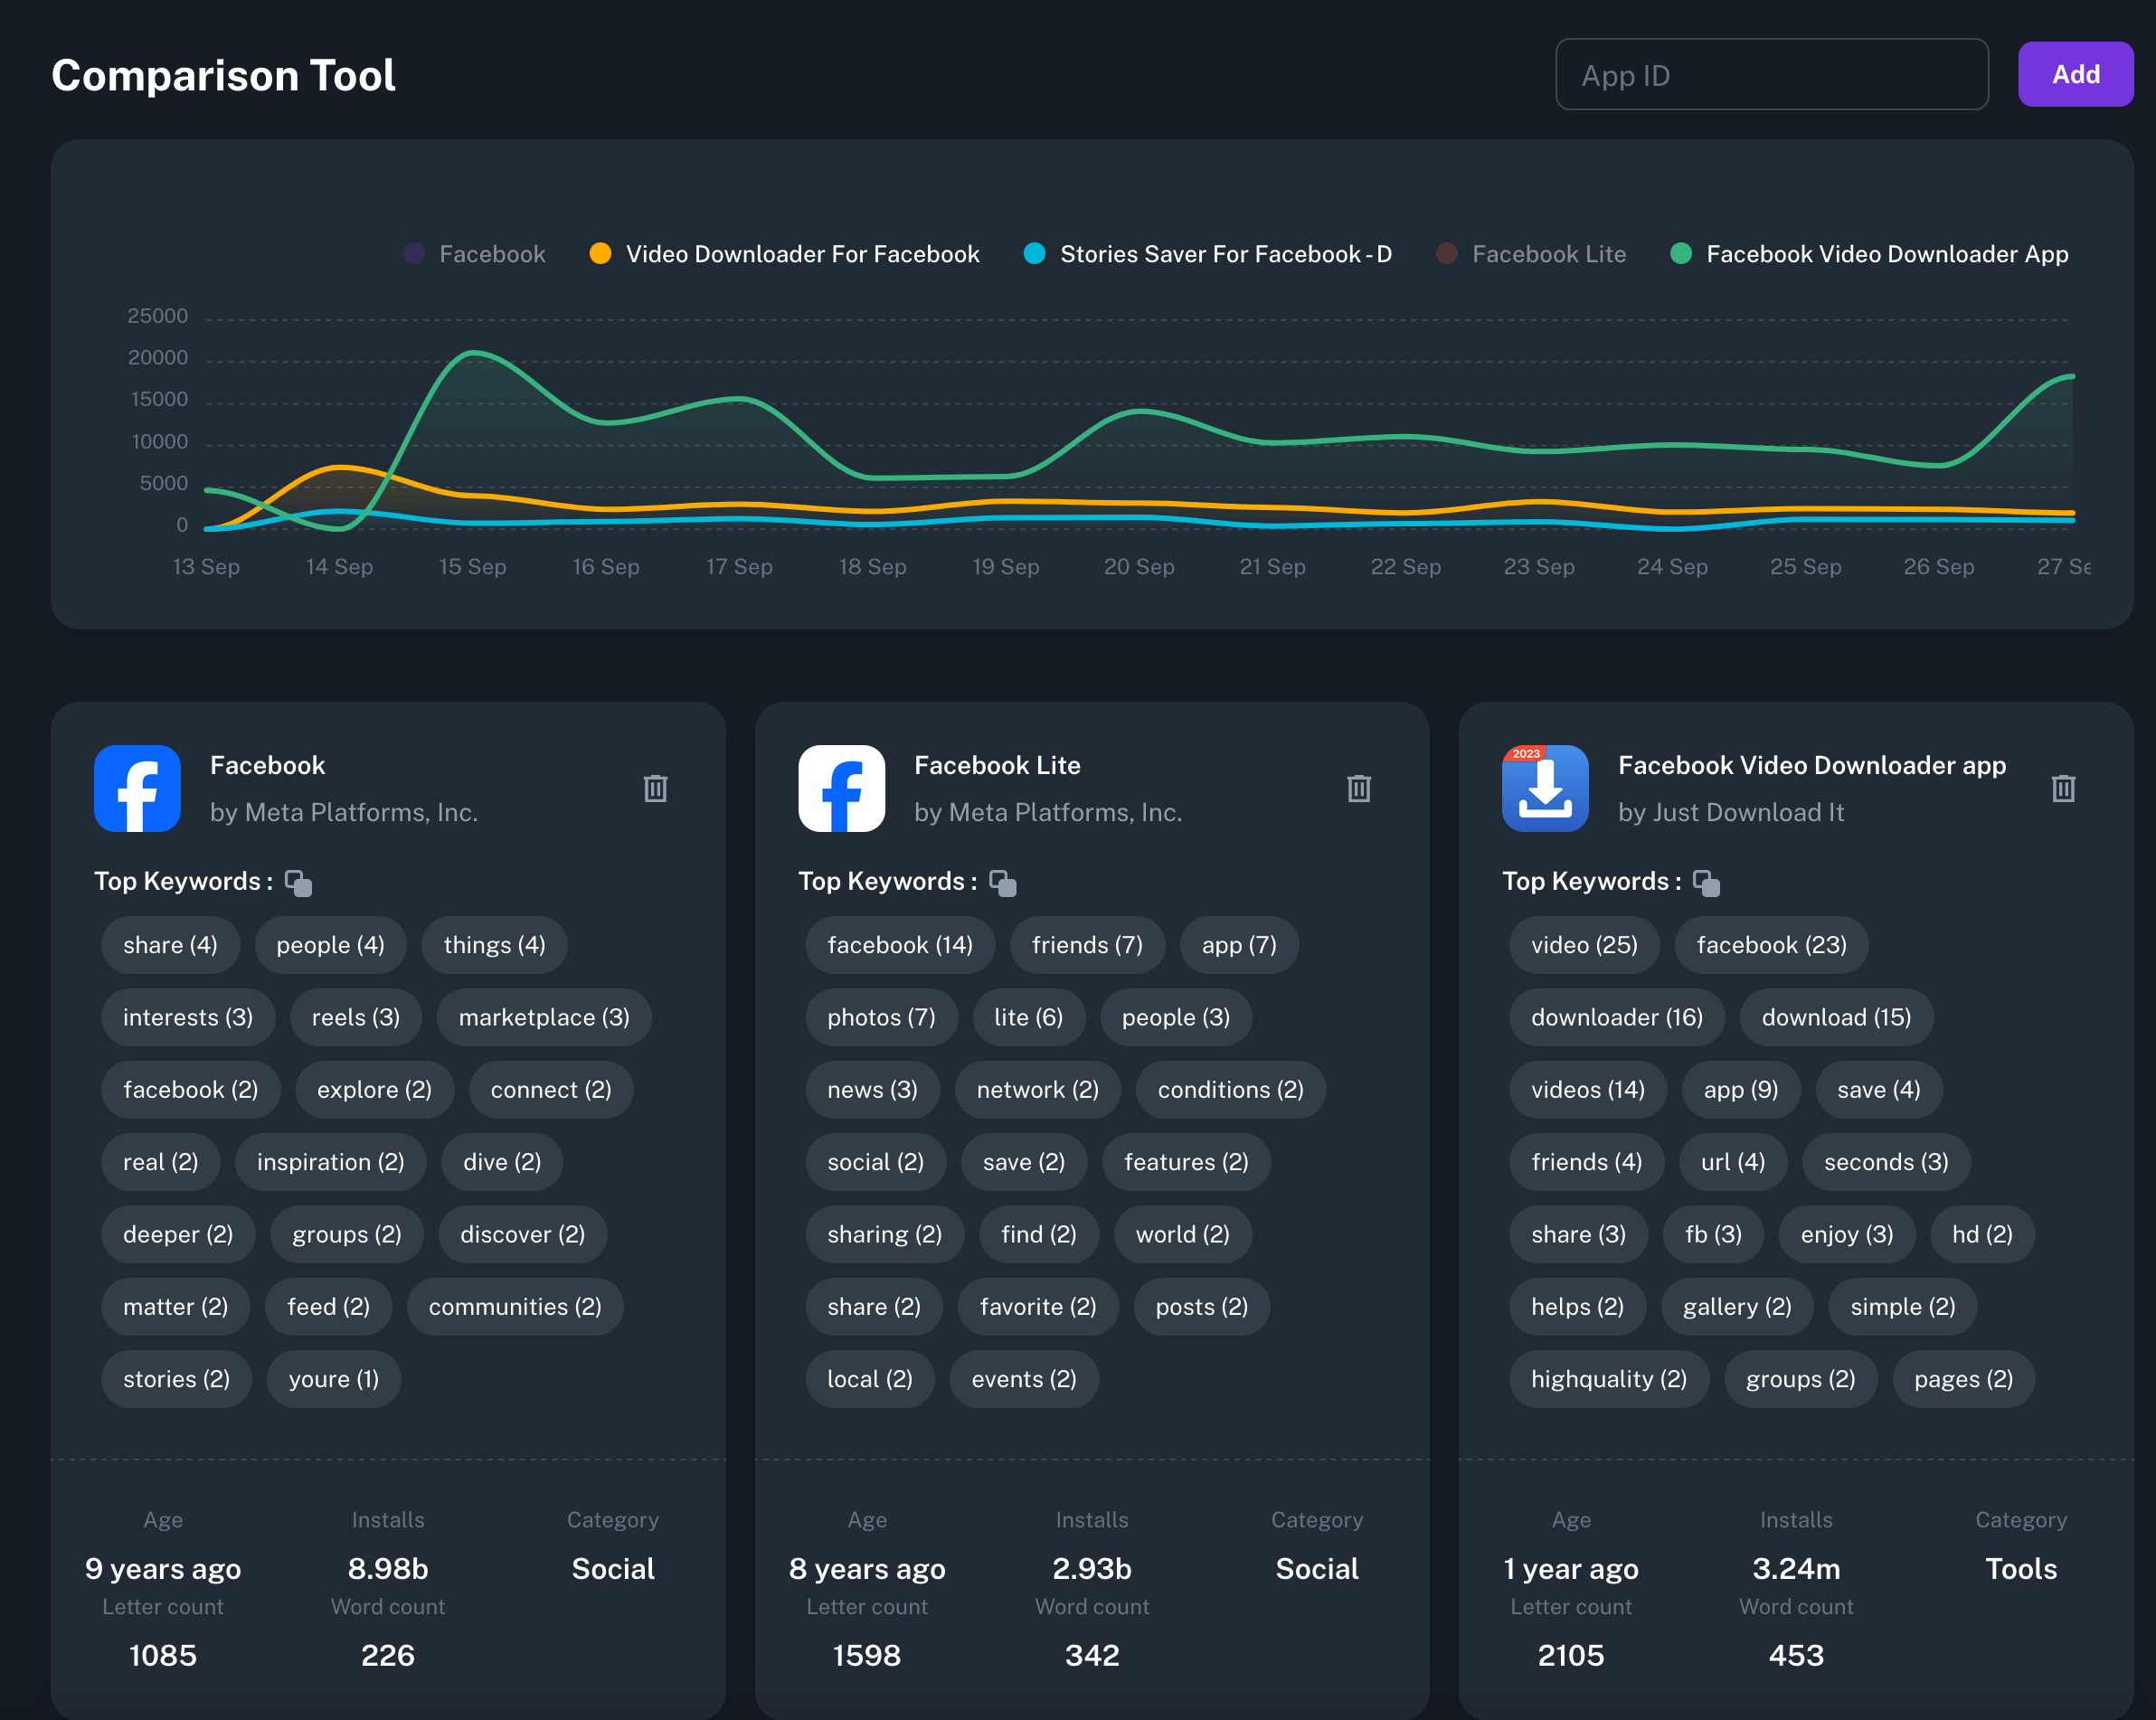Click the highquality (2) keyword chip
Viewport: 2156px width, 1720px height.
pos(1608,1379)
